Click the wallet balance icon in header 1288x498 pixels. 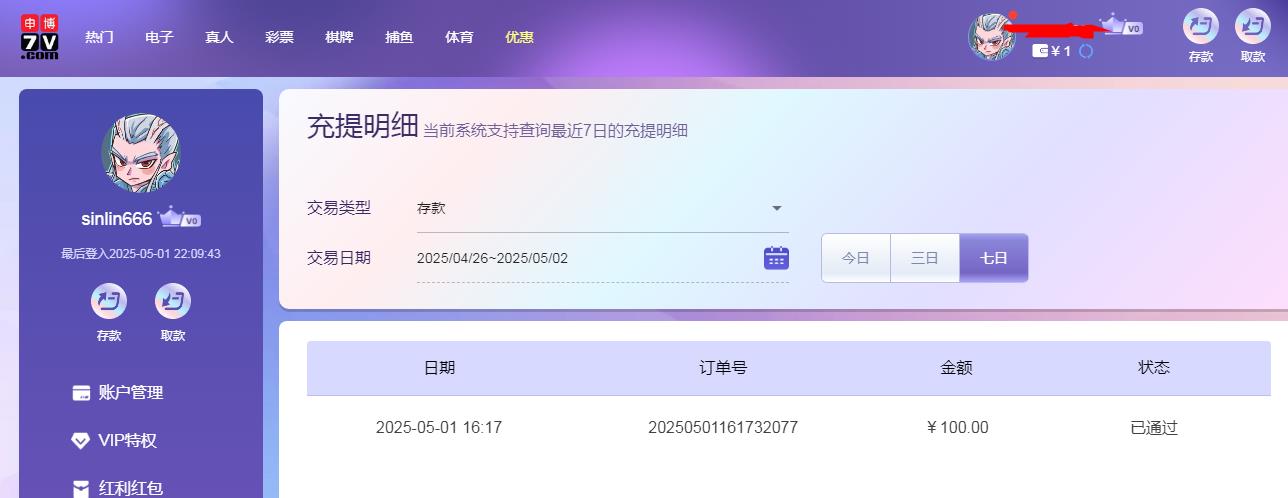(x=1040, y=51)
